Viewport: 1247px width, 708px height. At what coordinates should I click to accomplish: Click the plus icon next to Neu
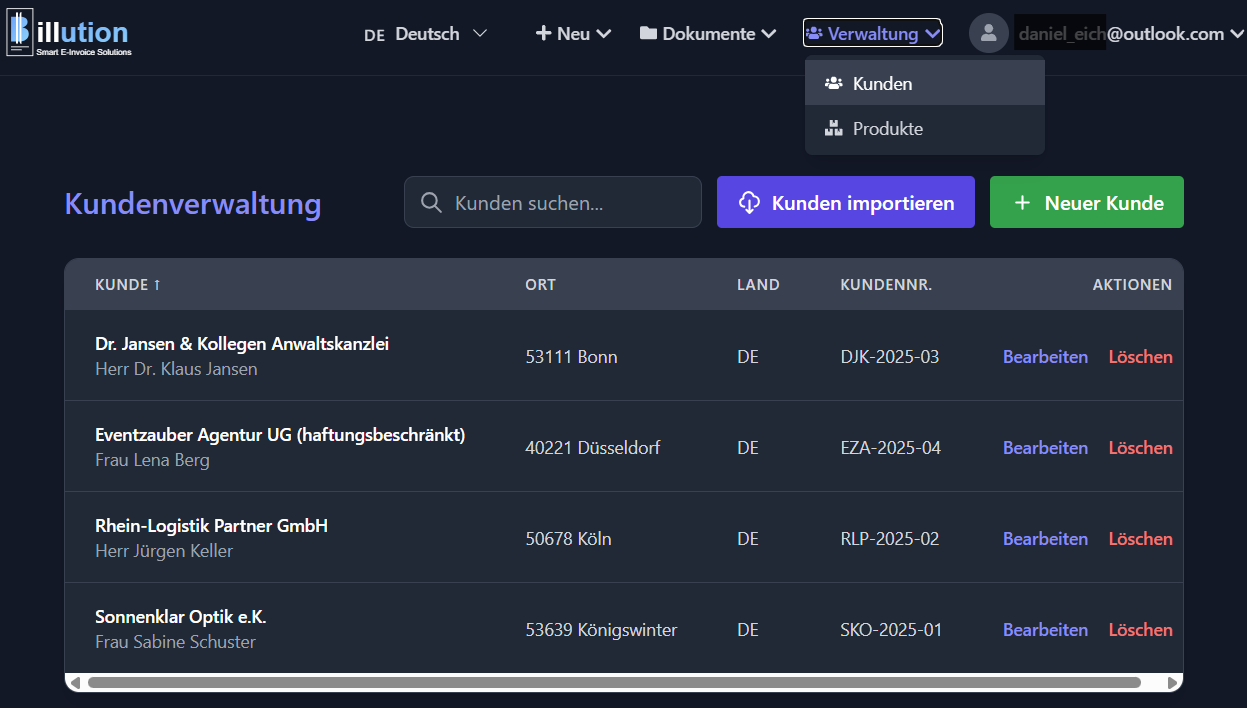[543, 33]
